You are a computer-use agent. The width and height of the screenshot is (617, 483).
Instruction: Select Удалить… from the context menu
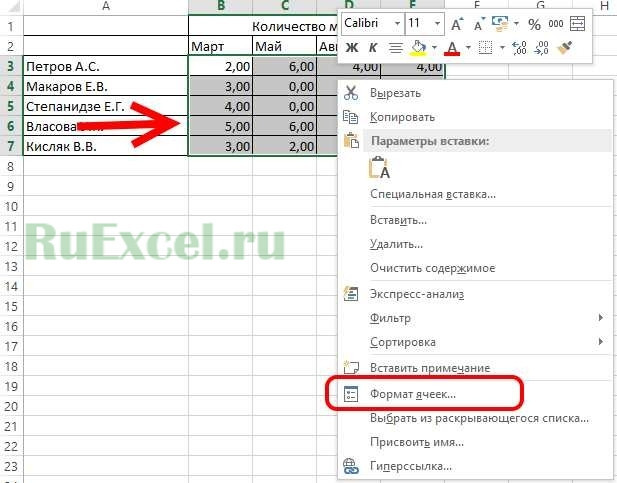click(x=476, y=244)
